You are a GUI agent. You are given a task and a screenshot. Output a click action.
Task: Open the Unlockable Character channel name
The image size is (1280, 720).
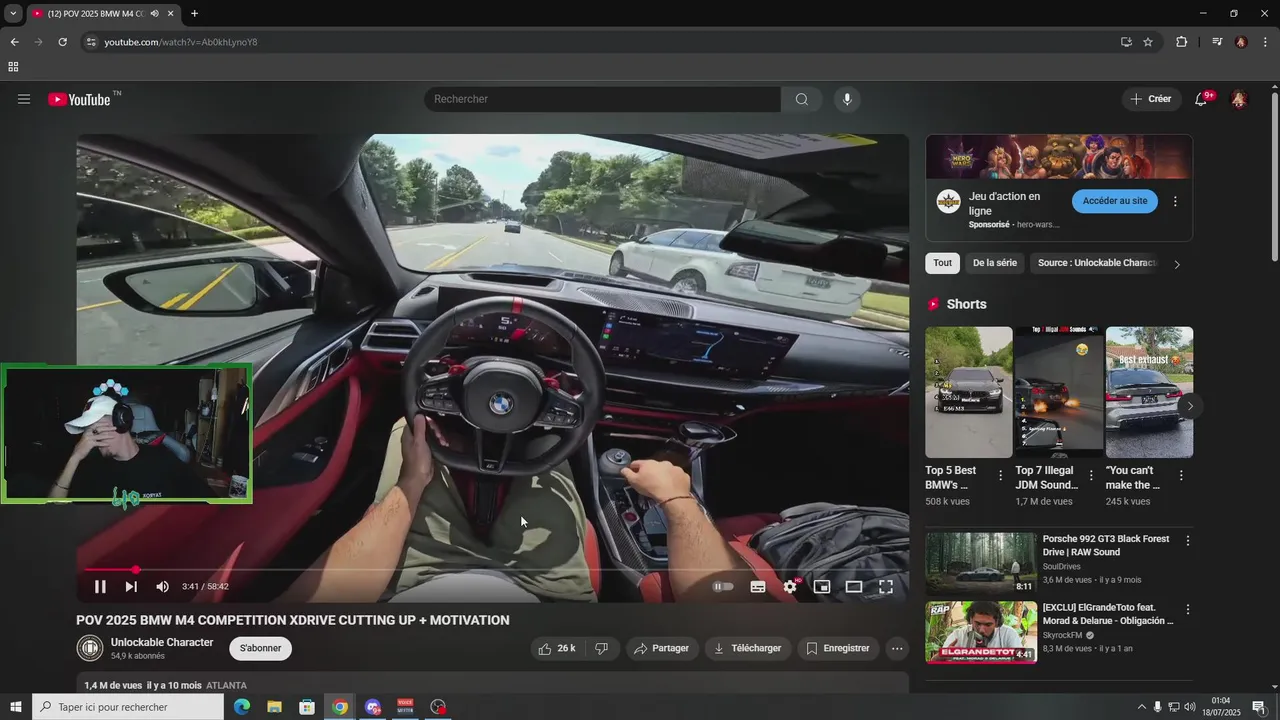click(162, 642)
